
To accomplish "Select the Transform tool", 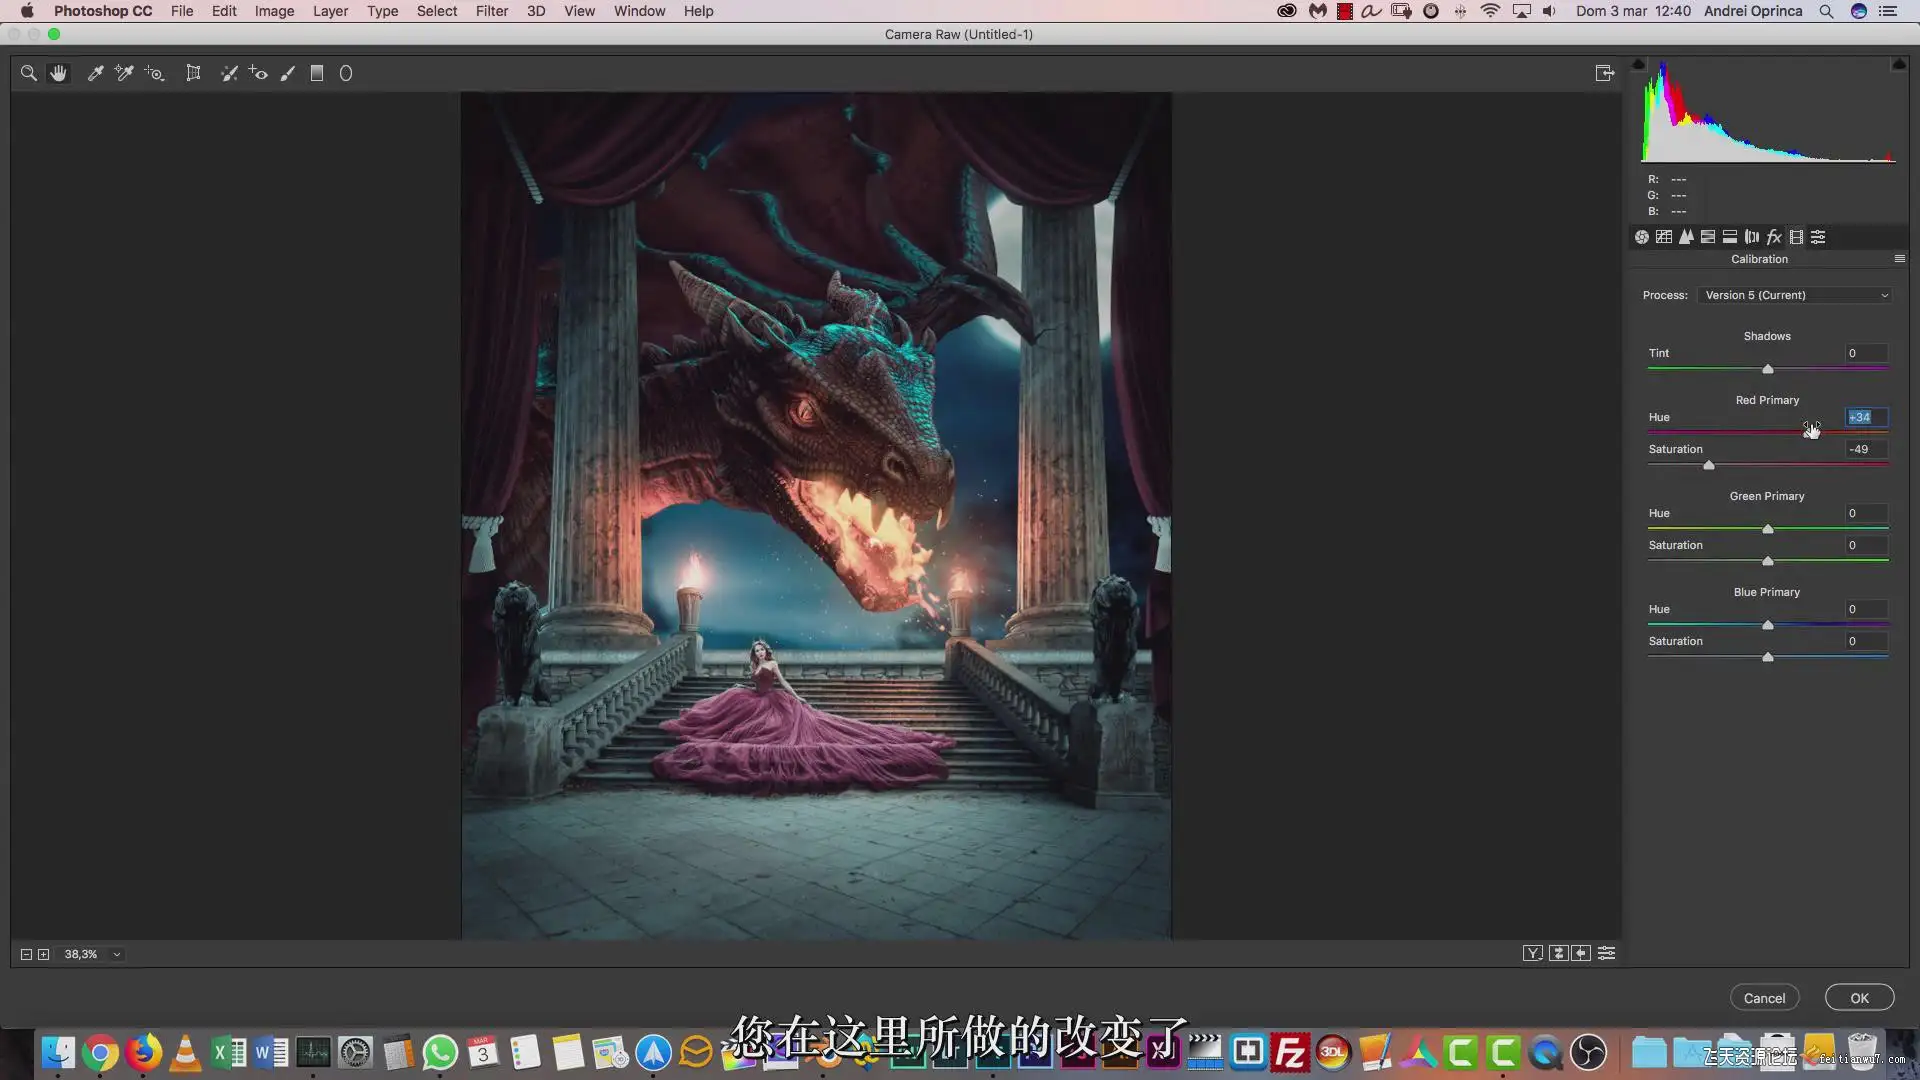I will tap(193, 73).
